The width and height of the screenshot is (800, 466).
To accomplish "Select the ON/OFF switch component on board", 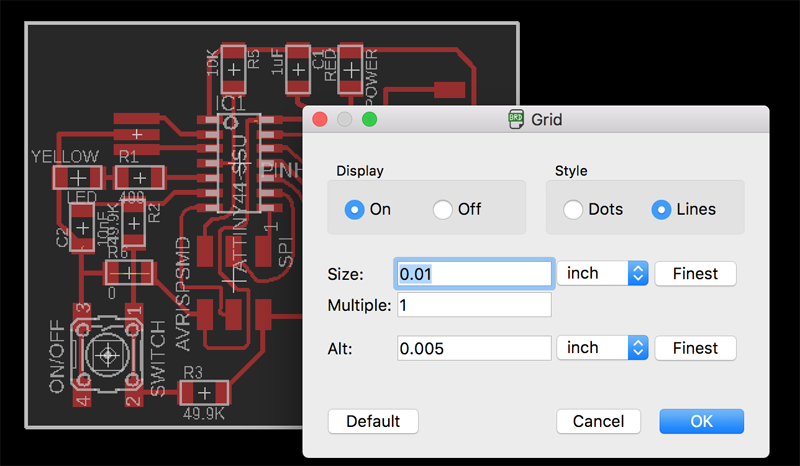I will click(108, 355).
